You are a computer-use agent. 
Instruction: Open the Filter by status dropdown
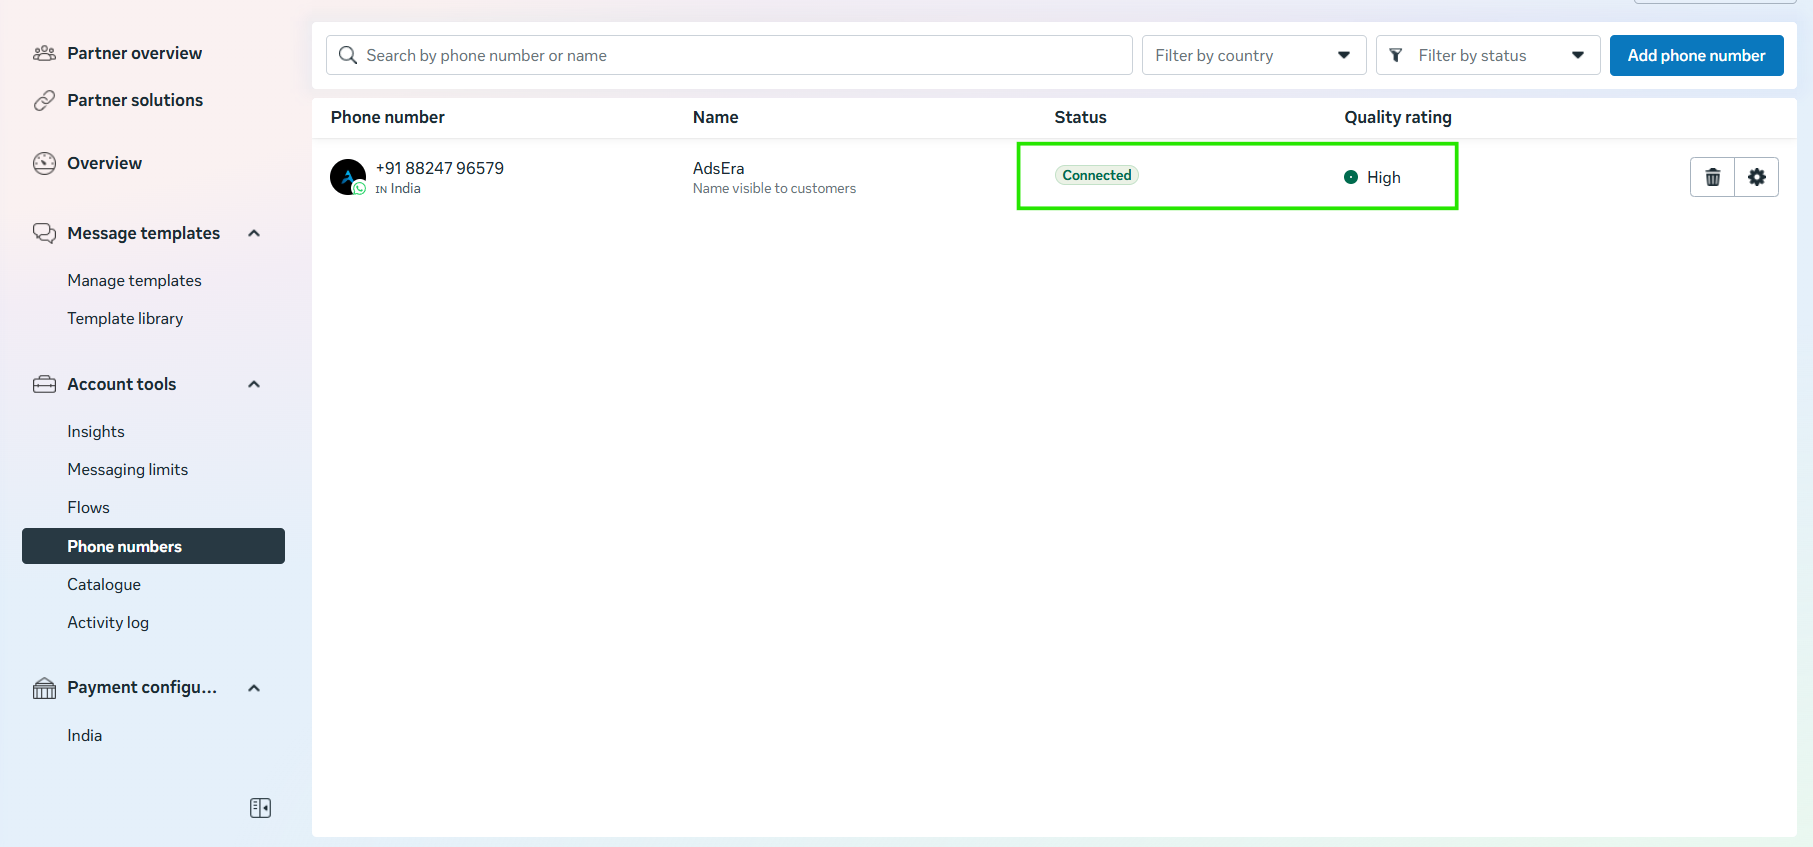tap(1487, 55)
